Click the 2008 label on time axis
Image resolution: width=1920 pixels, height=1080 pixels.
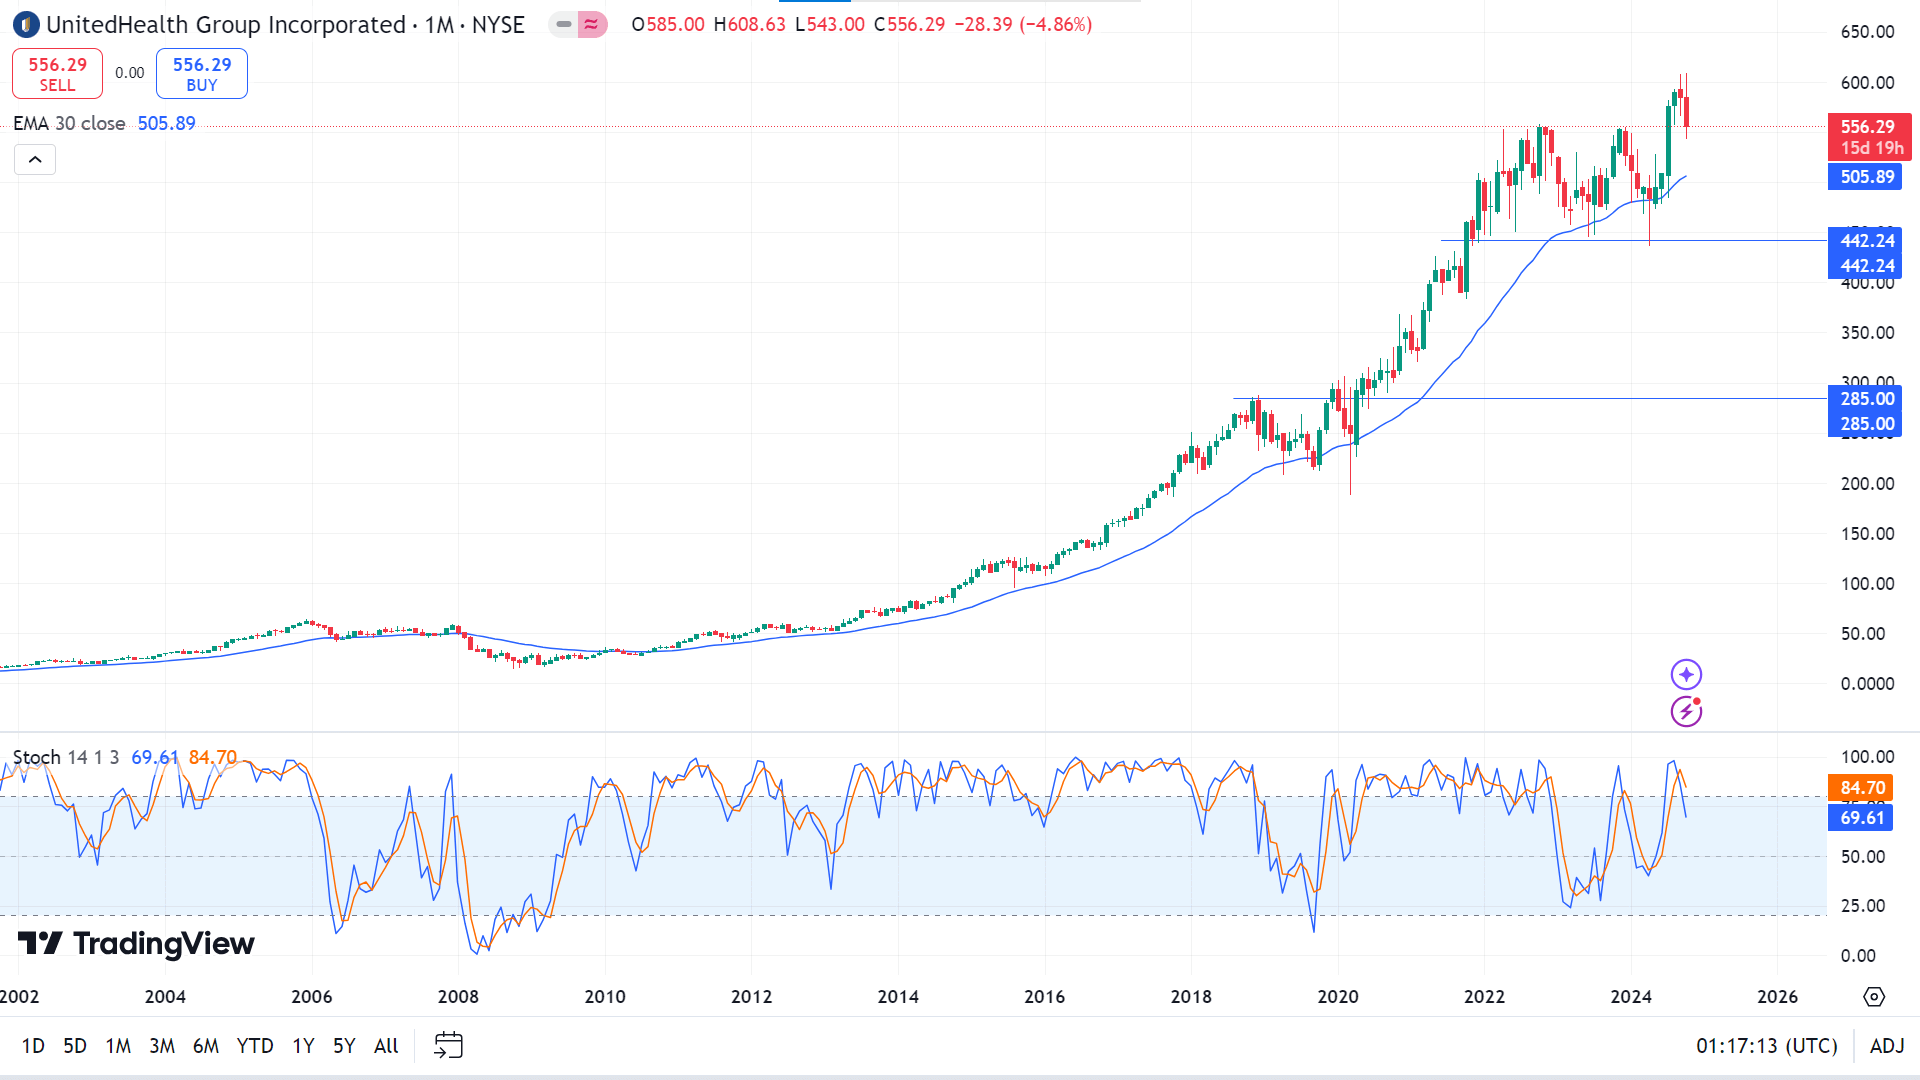click(x=458, y=997)
